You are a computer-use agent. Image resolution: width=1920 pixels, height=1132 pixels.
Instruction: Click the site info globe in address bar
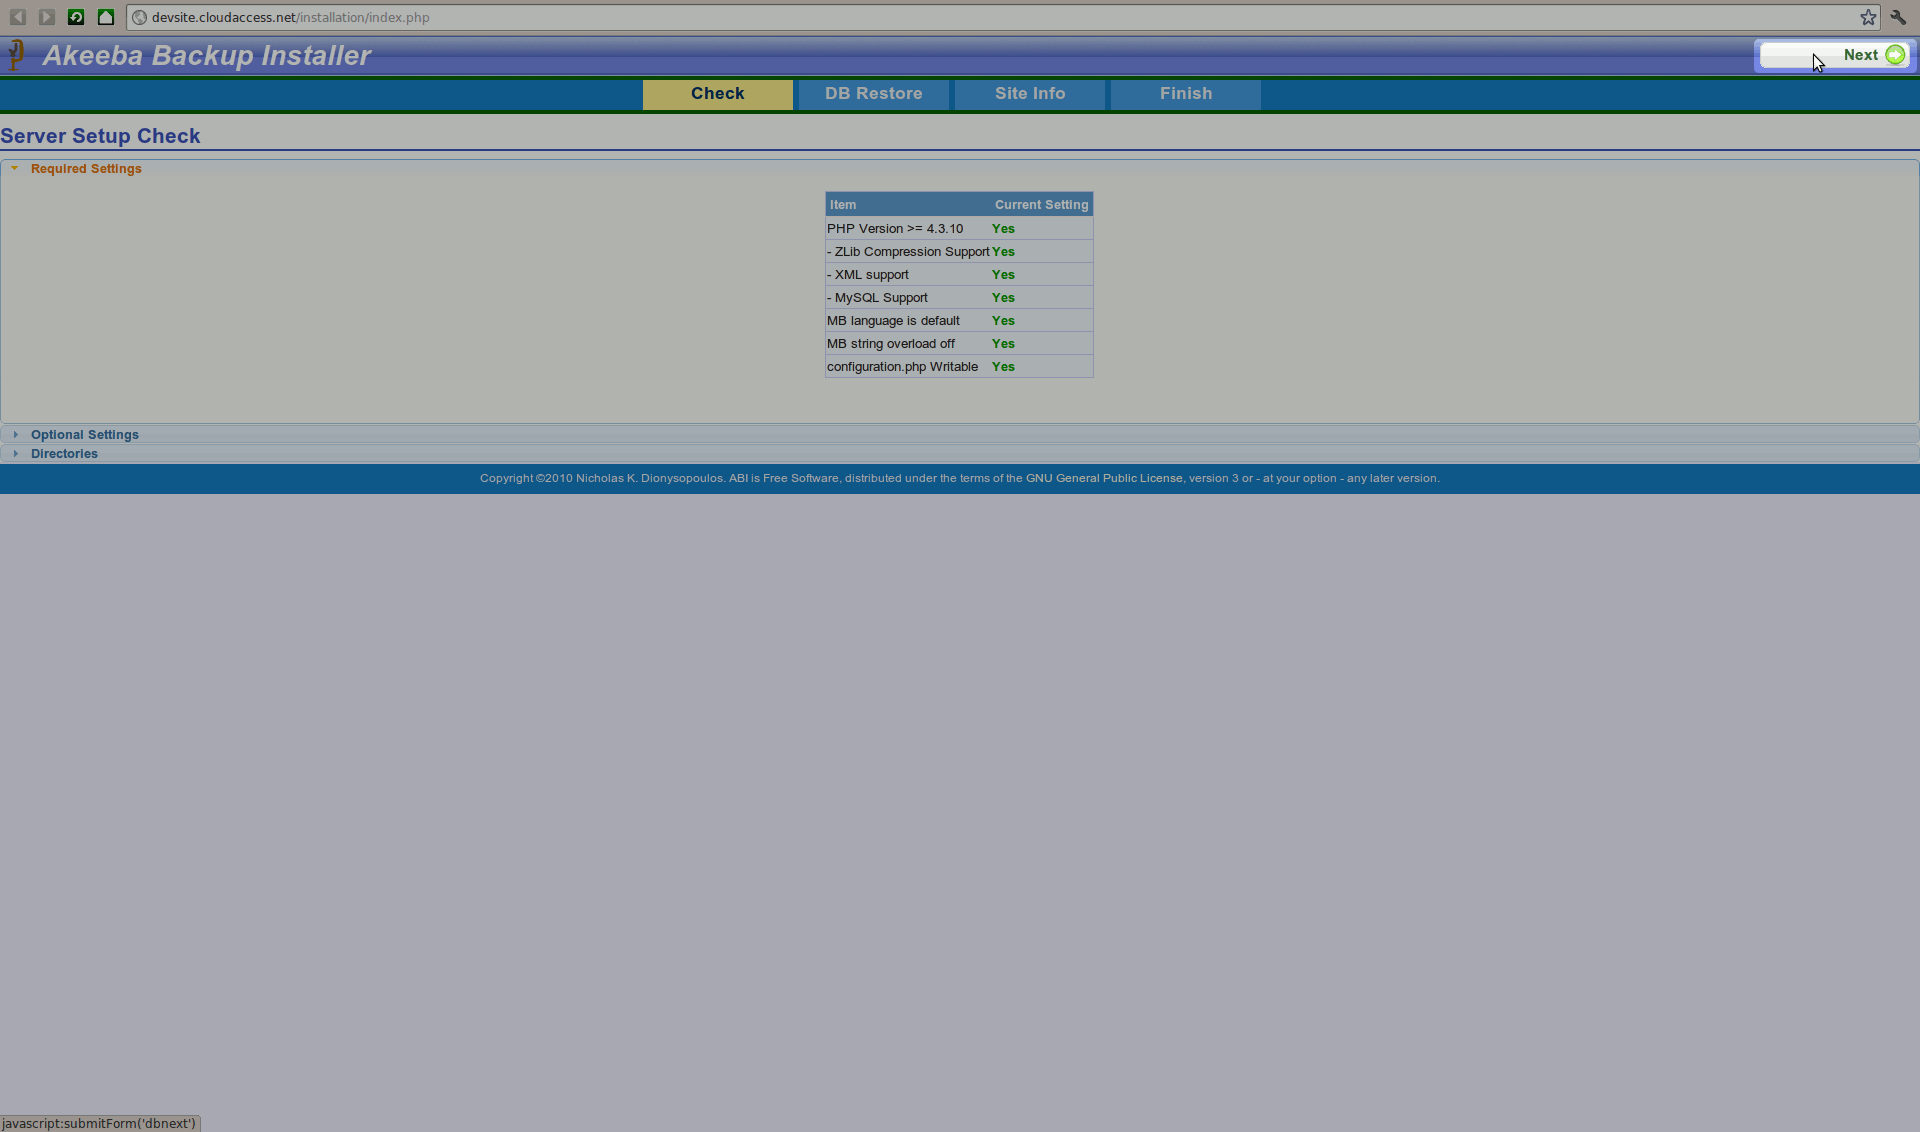tap(140, 17)
